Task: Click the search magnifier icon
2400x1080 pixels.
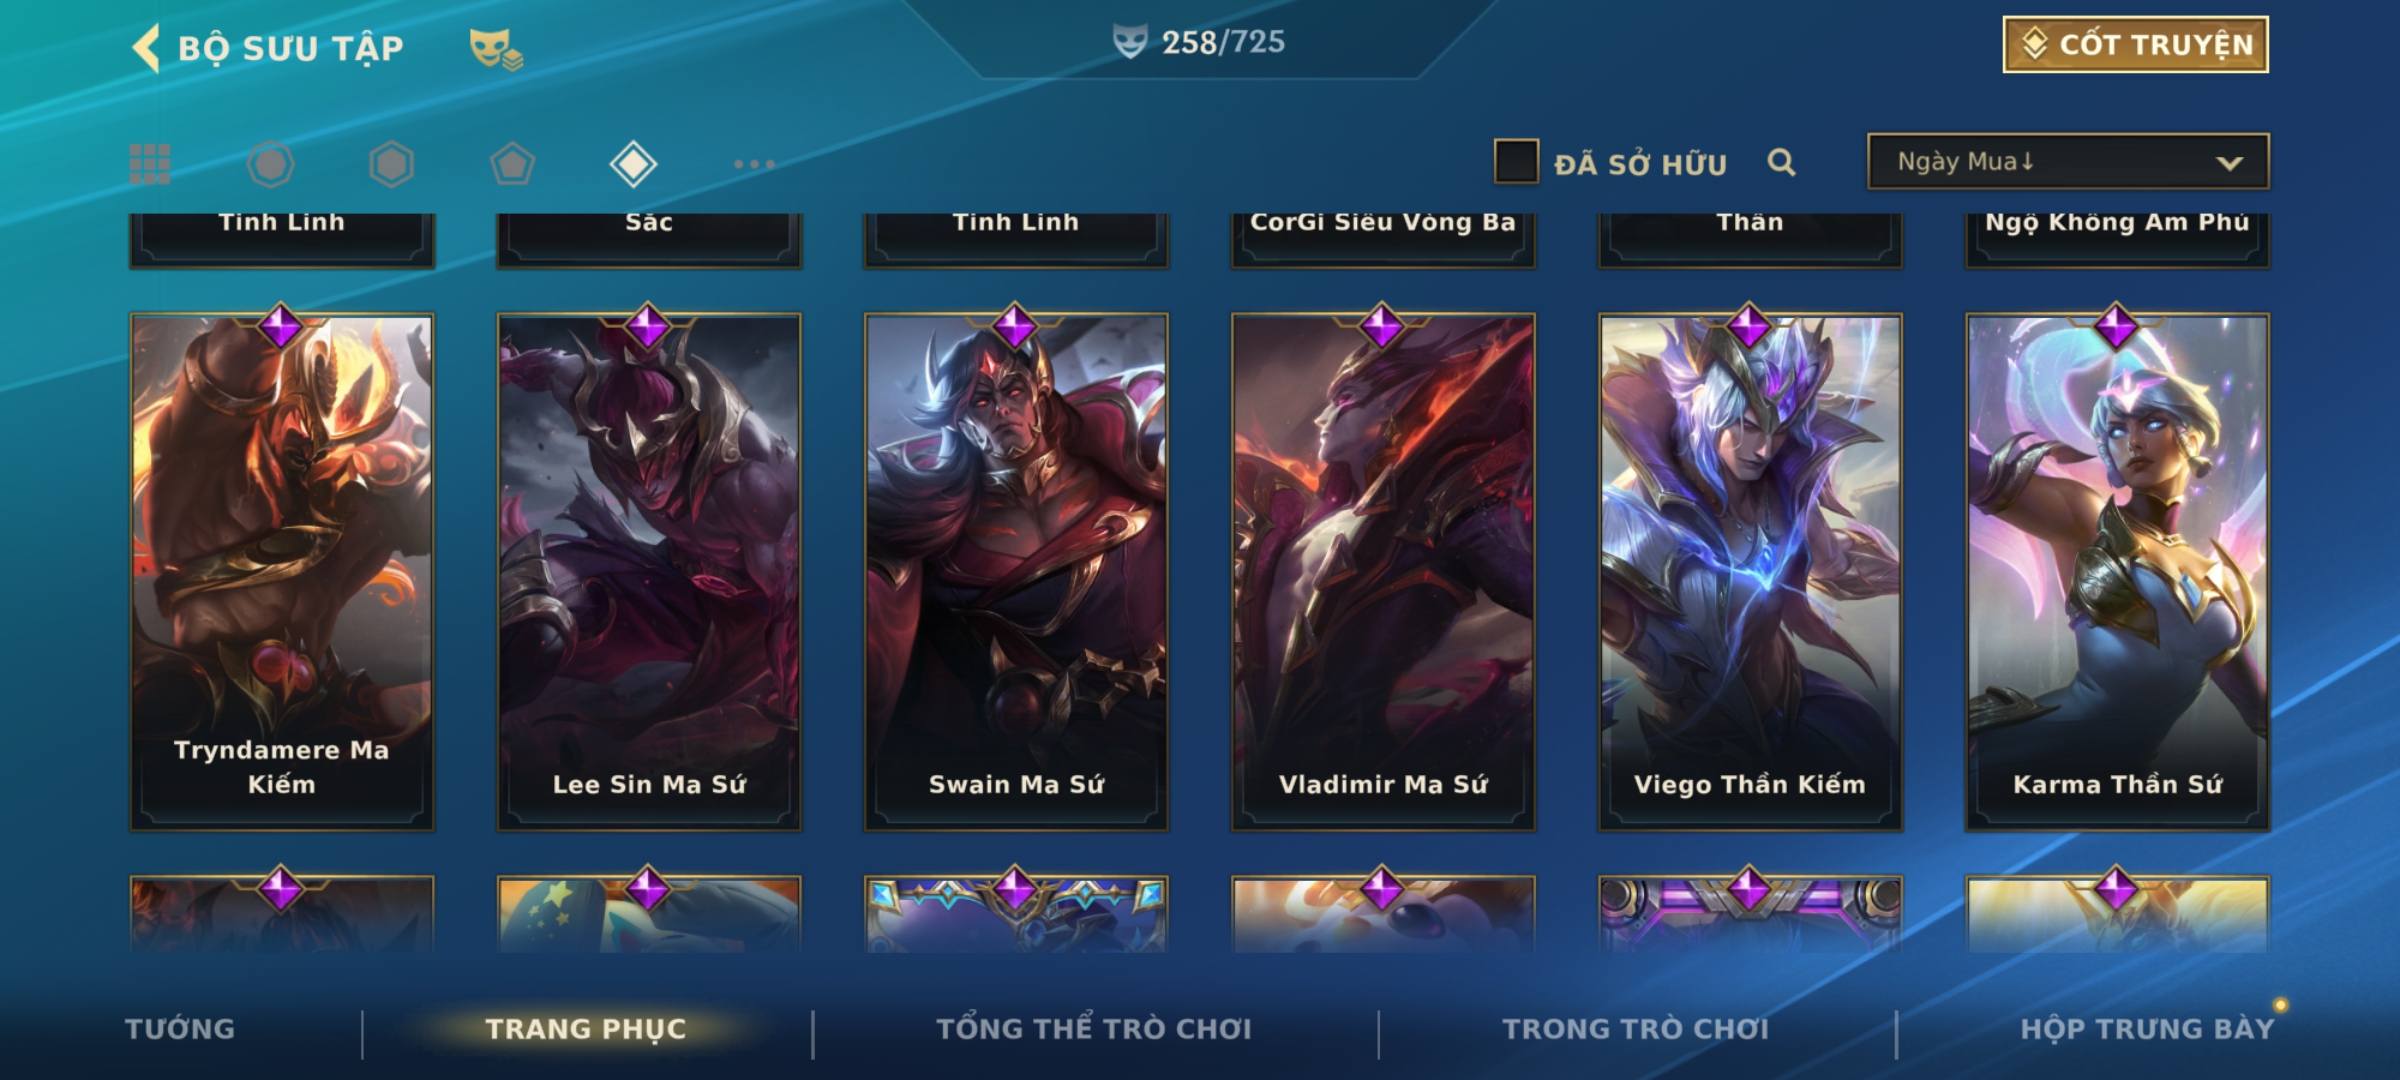Action: point(1781,162)
